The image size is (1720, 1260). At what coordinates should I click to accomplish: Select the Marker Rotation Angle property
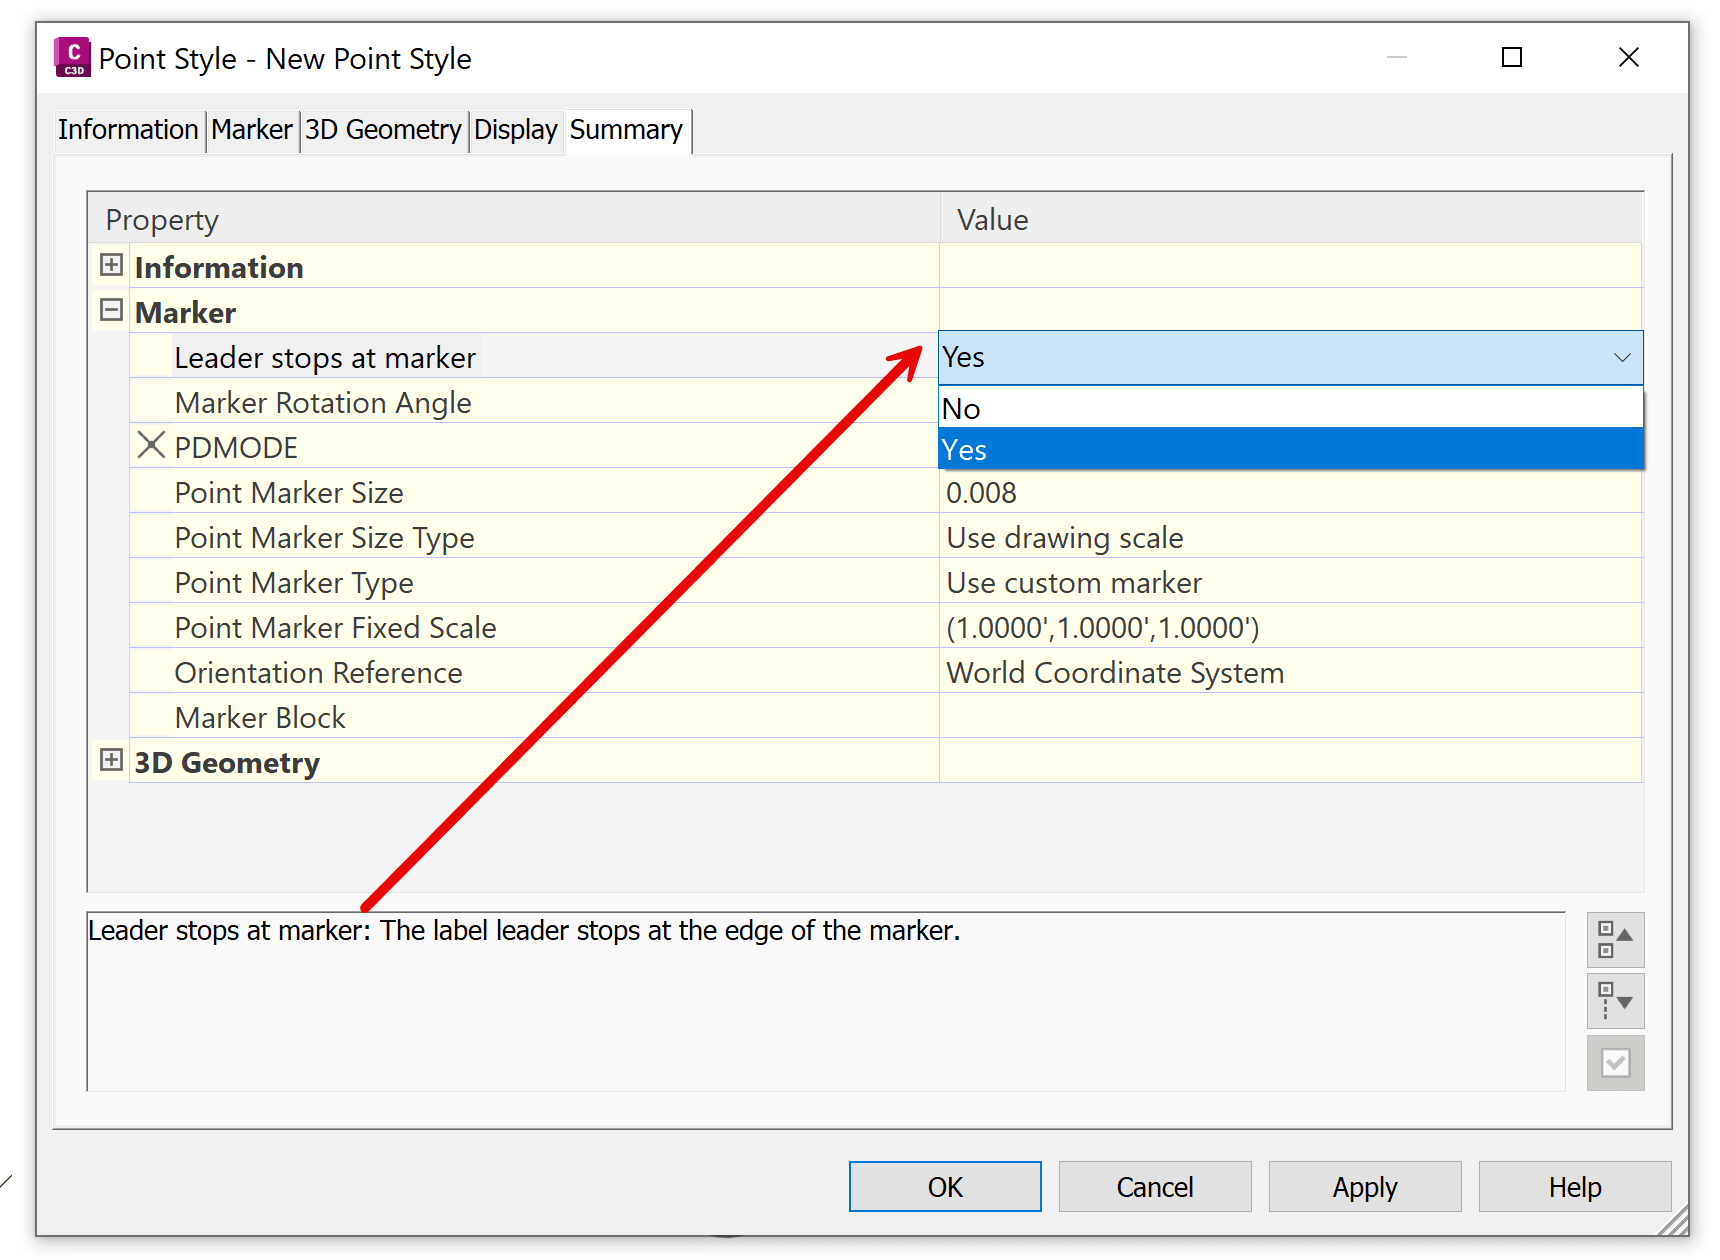pos(322,402)
